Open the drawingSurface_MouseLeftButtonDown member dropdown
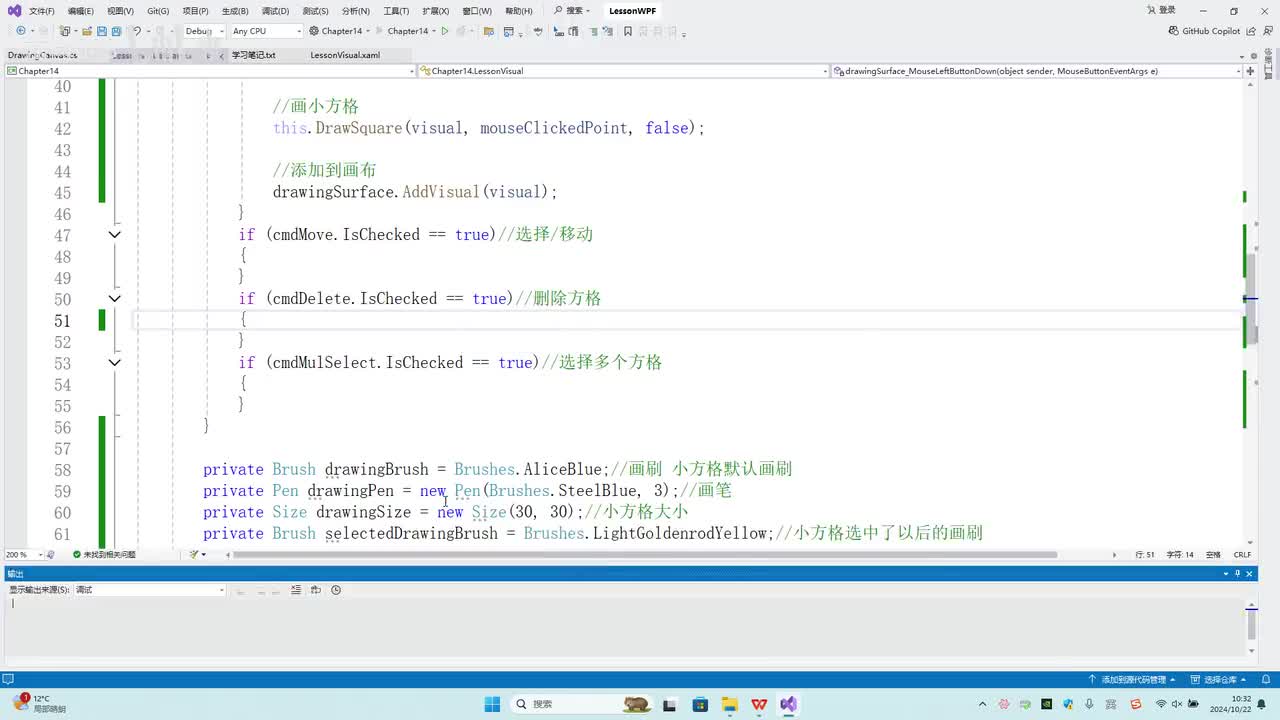Image resolution: width=1280 pixels, height=720 pixels. (x=1037, y=71)
